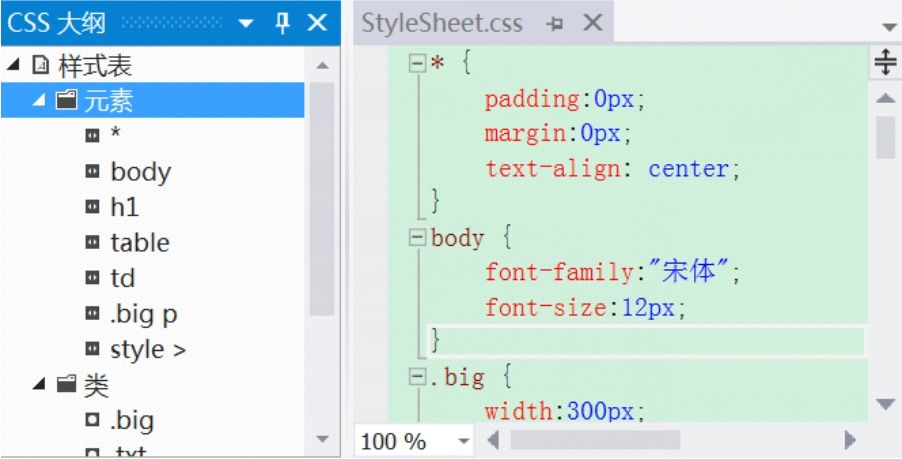Click the horizontal scrollbar right arrow
Screen dimensions: 902x459
(x=850, y=441)
